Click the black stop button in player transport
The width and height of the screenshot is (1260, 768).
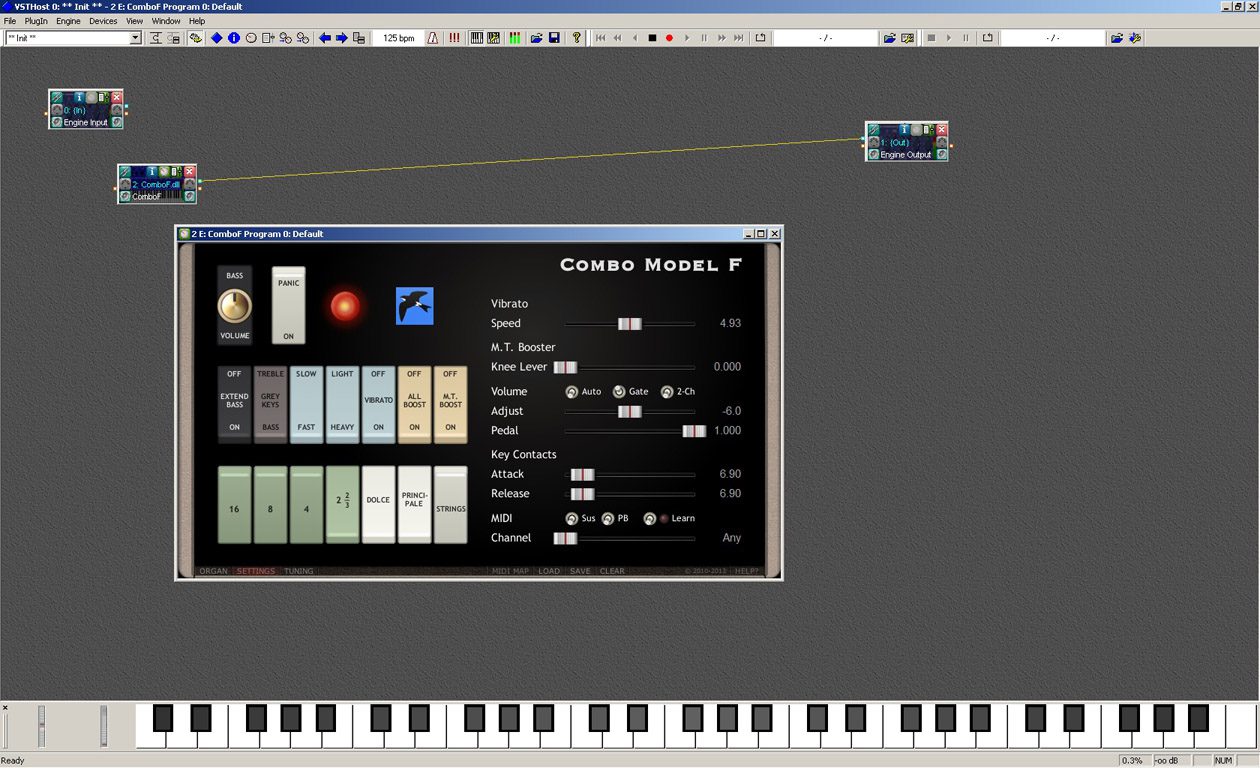pyautogui.click(x=652, y=38)
